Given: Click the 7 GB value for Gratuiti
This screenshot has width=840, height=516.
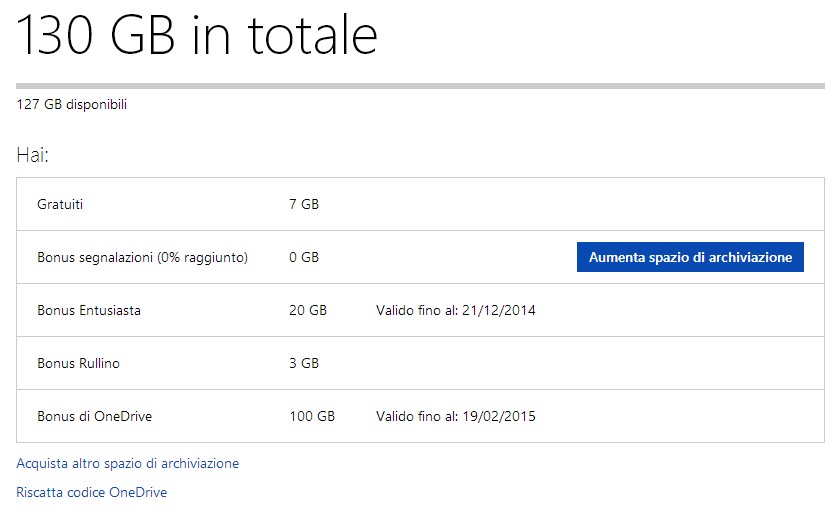Looking at the screenshot, I should tap(304, 204).
